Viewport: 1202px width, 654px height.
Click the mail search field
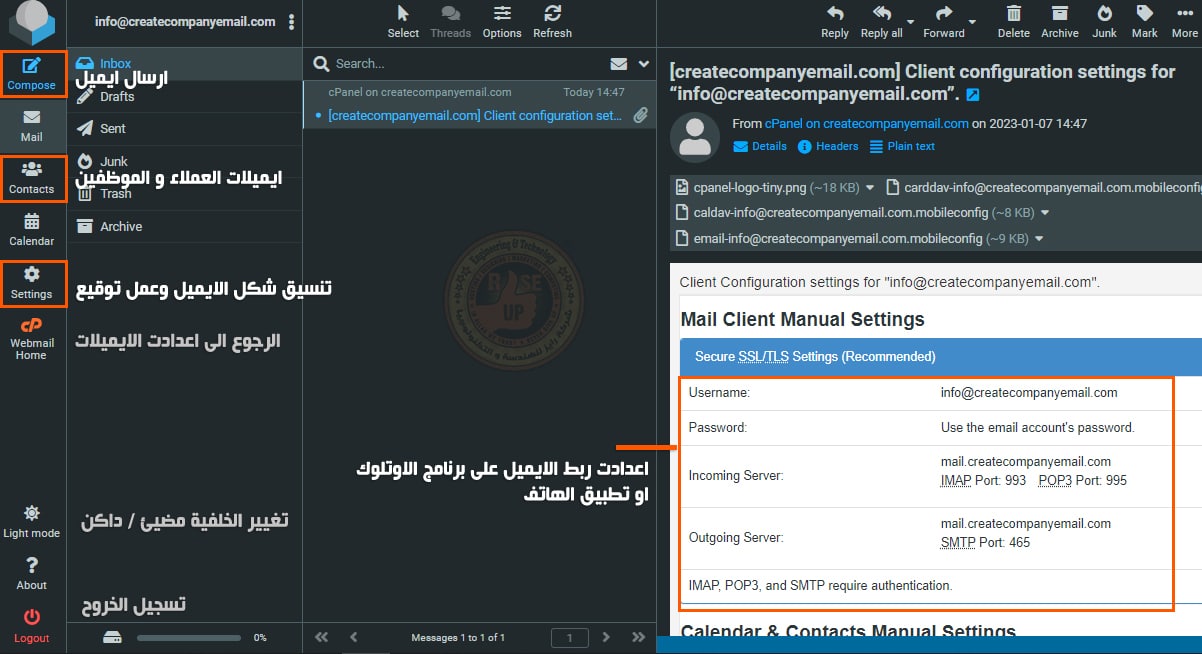[x=460, y=64]
